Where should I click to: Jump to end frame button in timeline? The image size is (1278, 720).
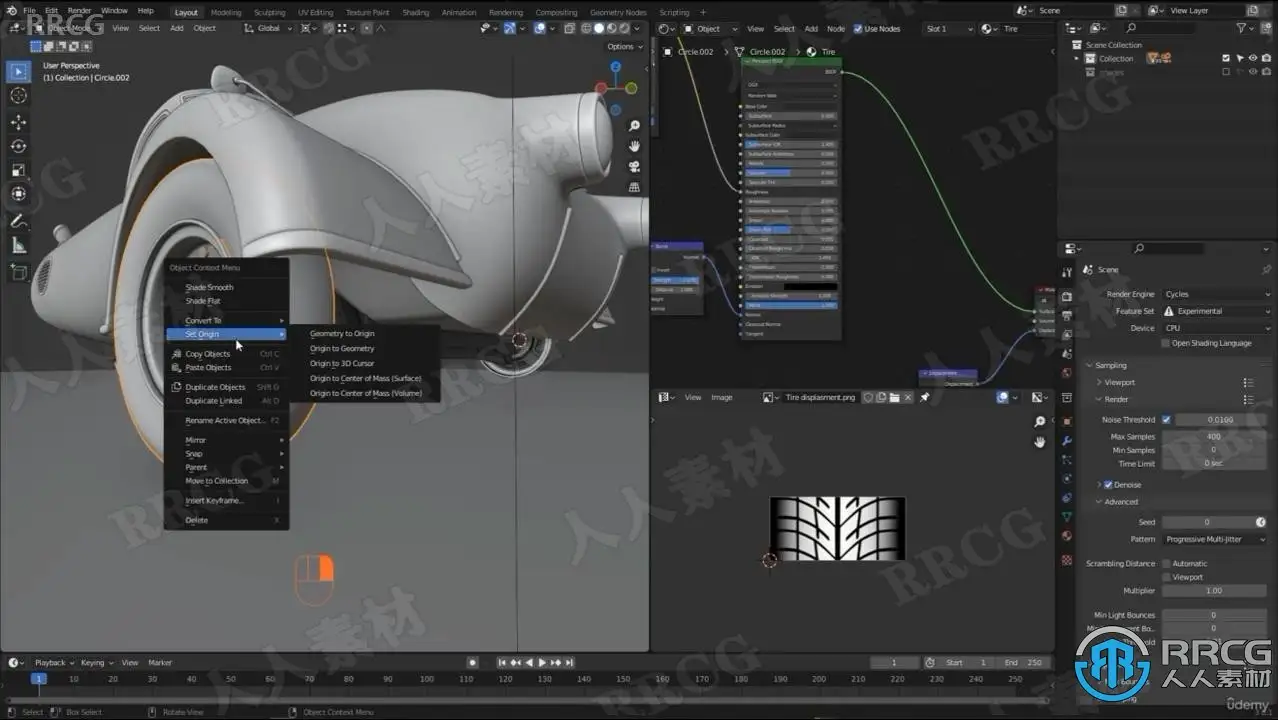569,662
